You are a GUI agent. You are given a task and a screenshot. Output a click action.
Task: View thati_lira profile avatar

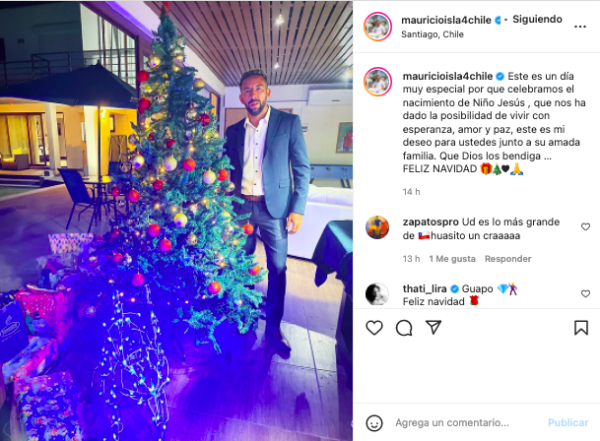click(377, 294)
